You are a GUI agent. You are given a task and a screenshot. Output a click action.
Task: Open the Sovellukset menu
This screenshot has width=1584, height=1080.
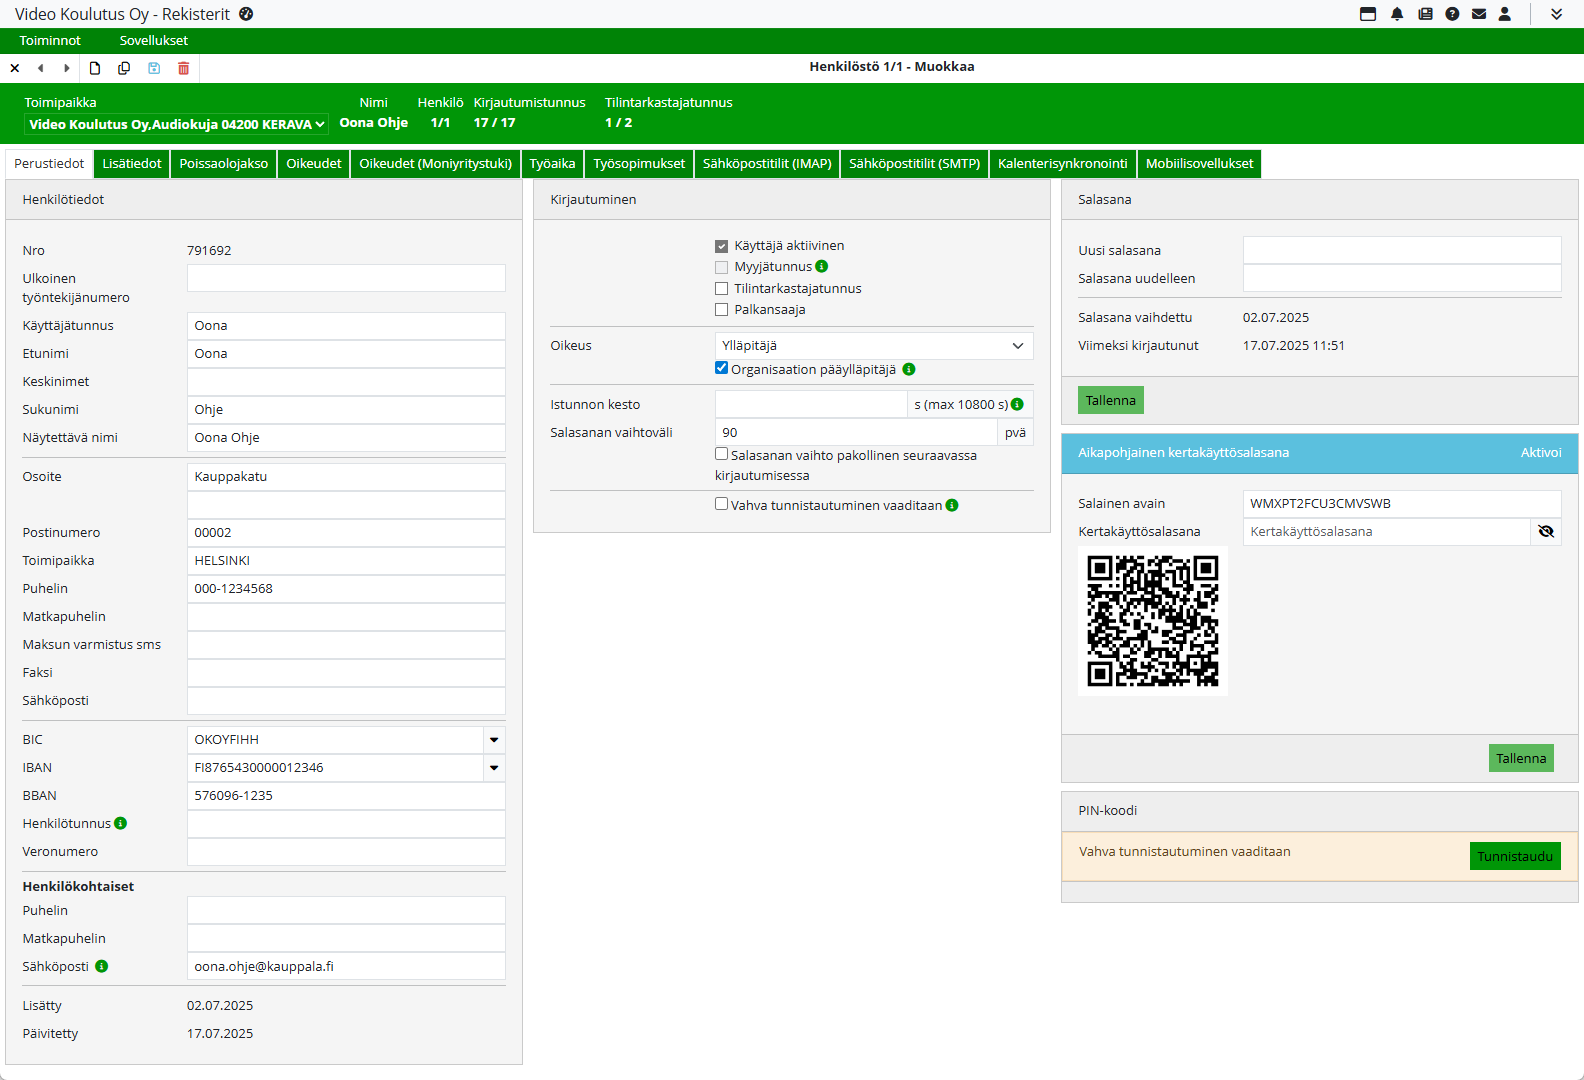(153, 41)
